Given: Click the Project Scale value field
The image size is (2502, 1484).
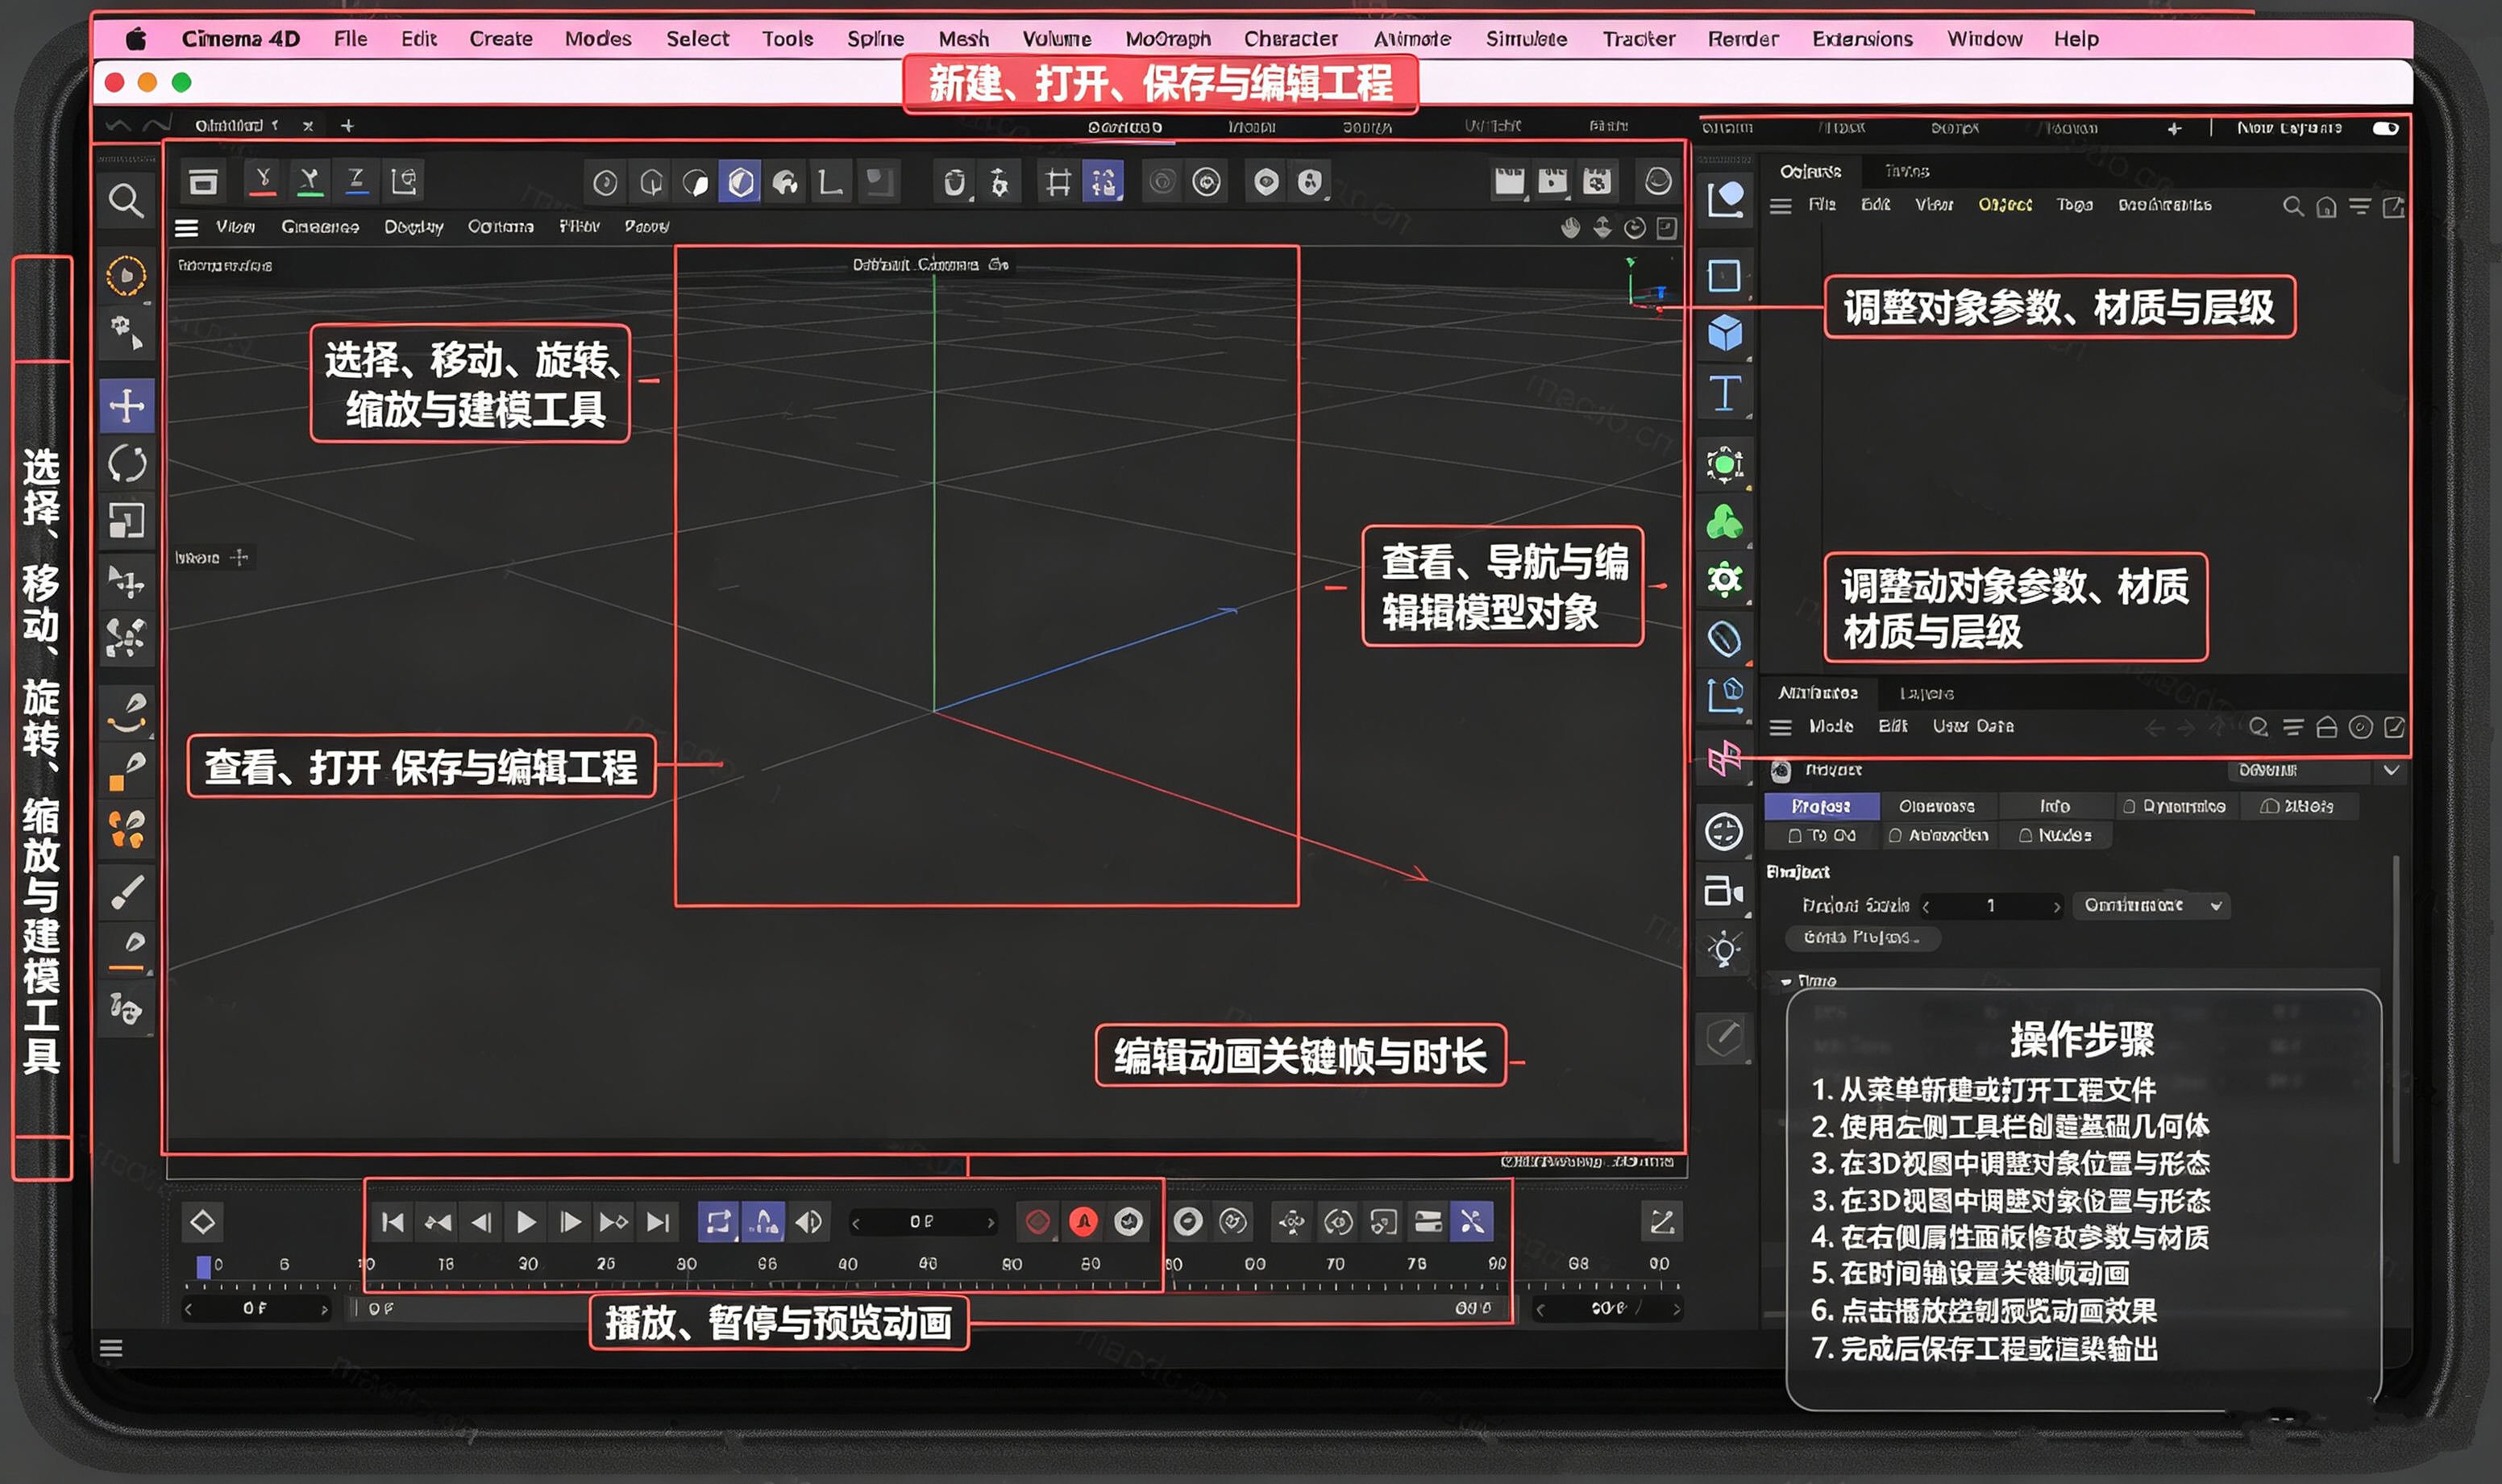Looking at the screenshot, I should pyautogui.click(x=1991, y=906).
